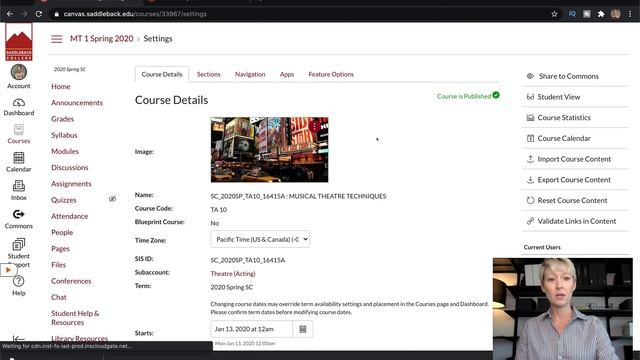This screenshot has width=640, height=360.
Task: Open Modules in course menu
Action: click(x=65, y=151)
